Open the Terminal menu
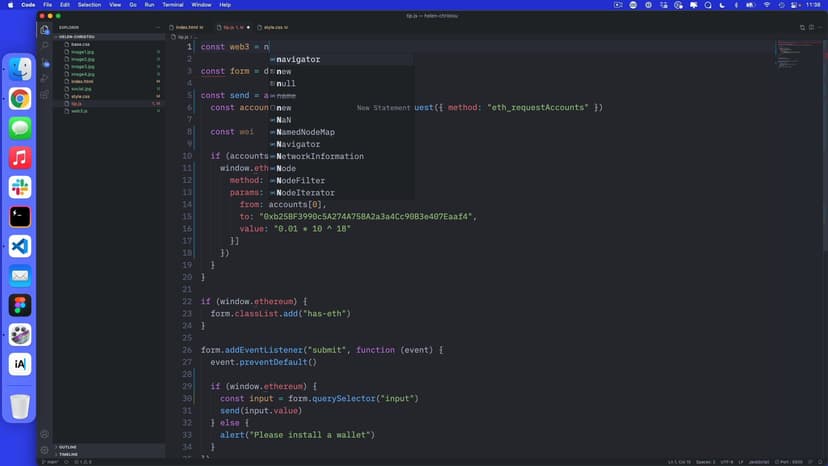828x466 pixels. (173, 5)
